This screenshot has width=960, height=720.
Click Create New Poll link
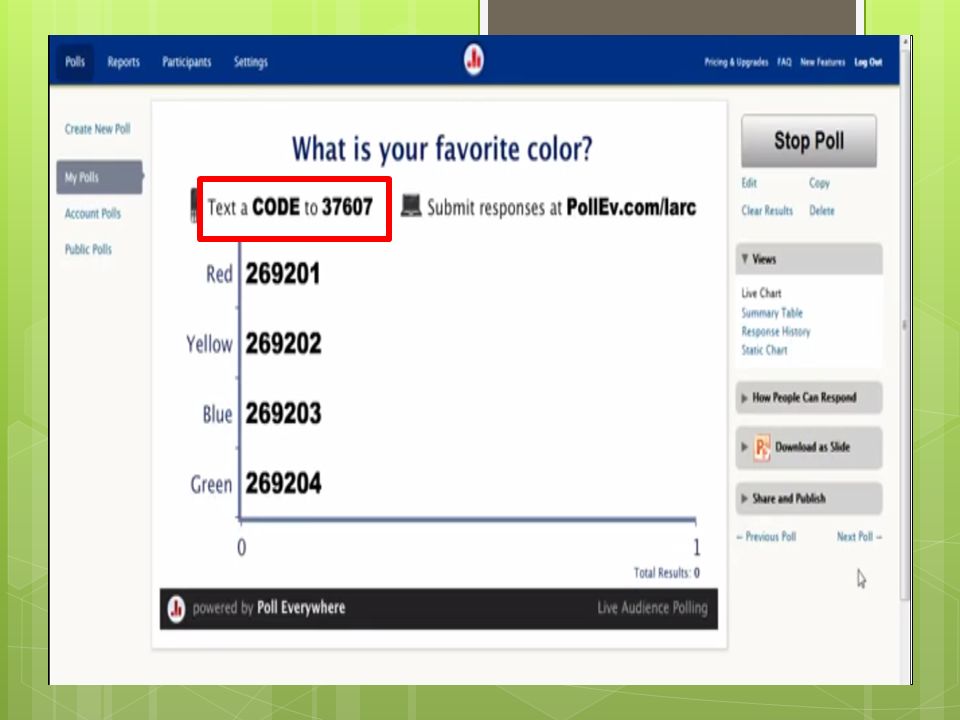pyautogui.click(x=97, y=129)
